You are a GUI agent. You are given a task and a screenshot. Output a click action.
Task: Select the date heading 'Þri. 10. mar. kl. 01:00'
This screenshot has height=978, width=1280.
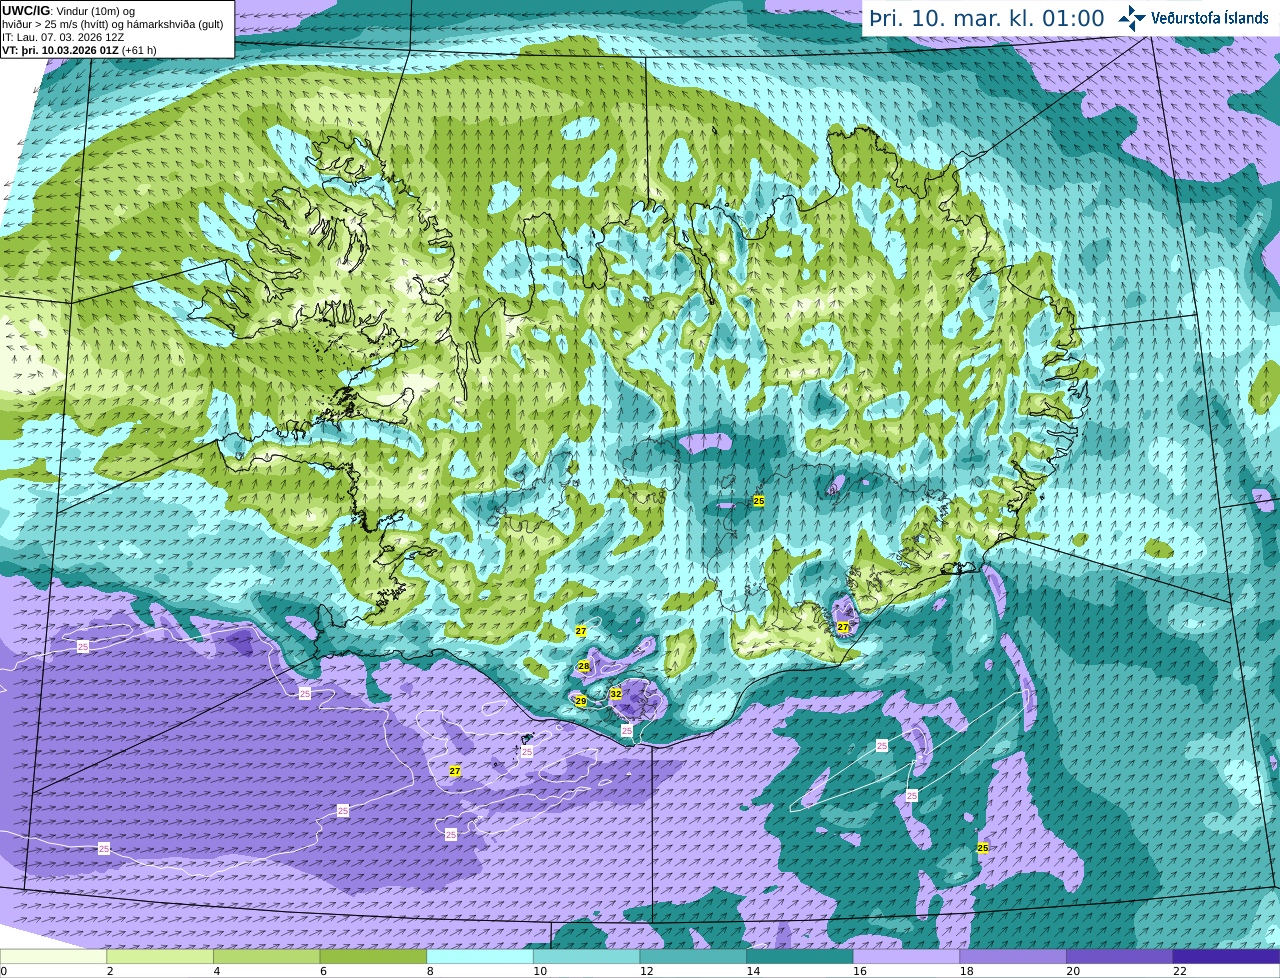point(986,18)
